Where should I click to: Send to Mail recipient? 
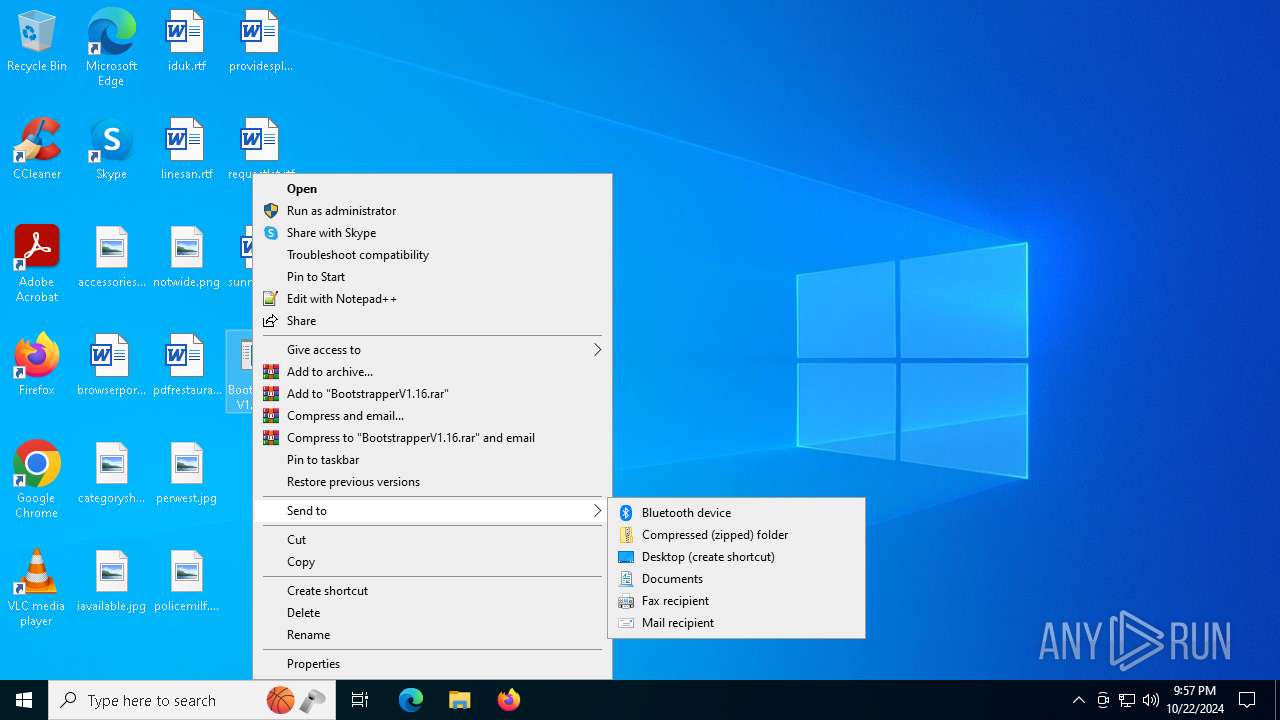click(737, 623)
